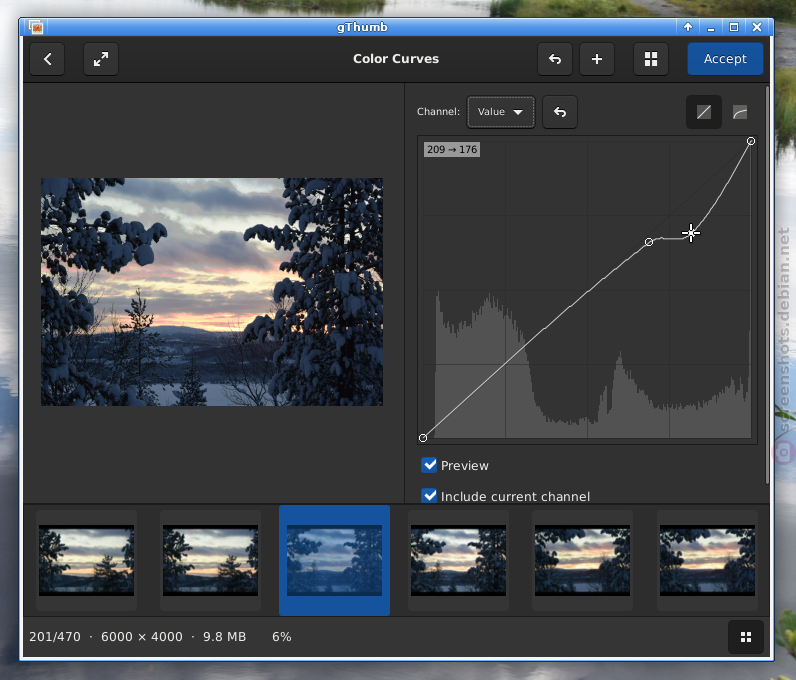Click the gThumb window menu icon in title bar

tap(36, 27)
